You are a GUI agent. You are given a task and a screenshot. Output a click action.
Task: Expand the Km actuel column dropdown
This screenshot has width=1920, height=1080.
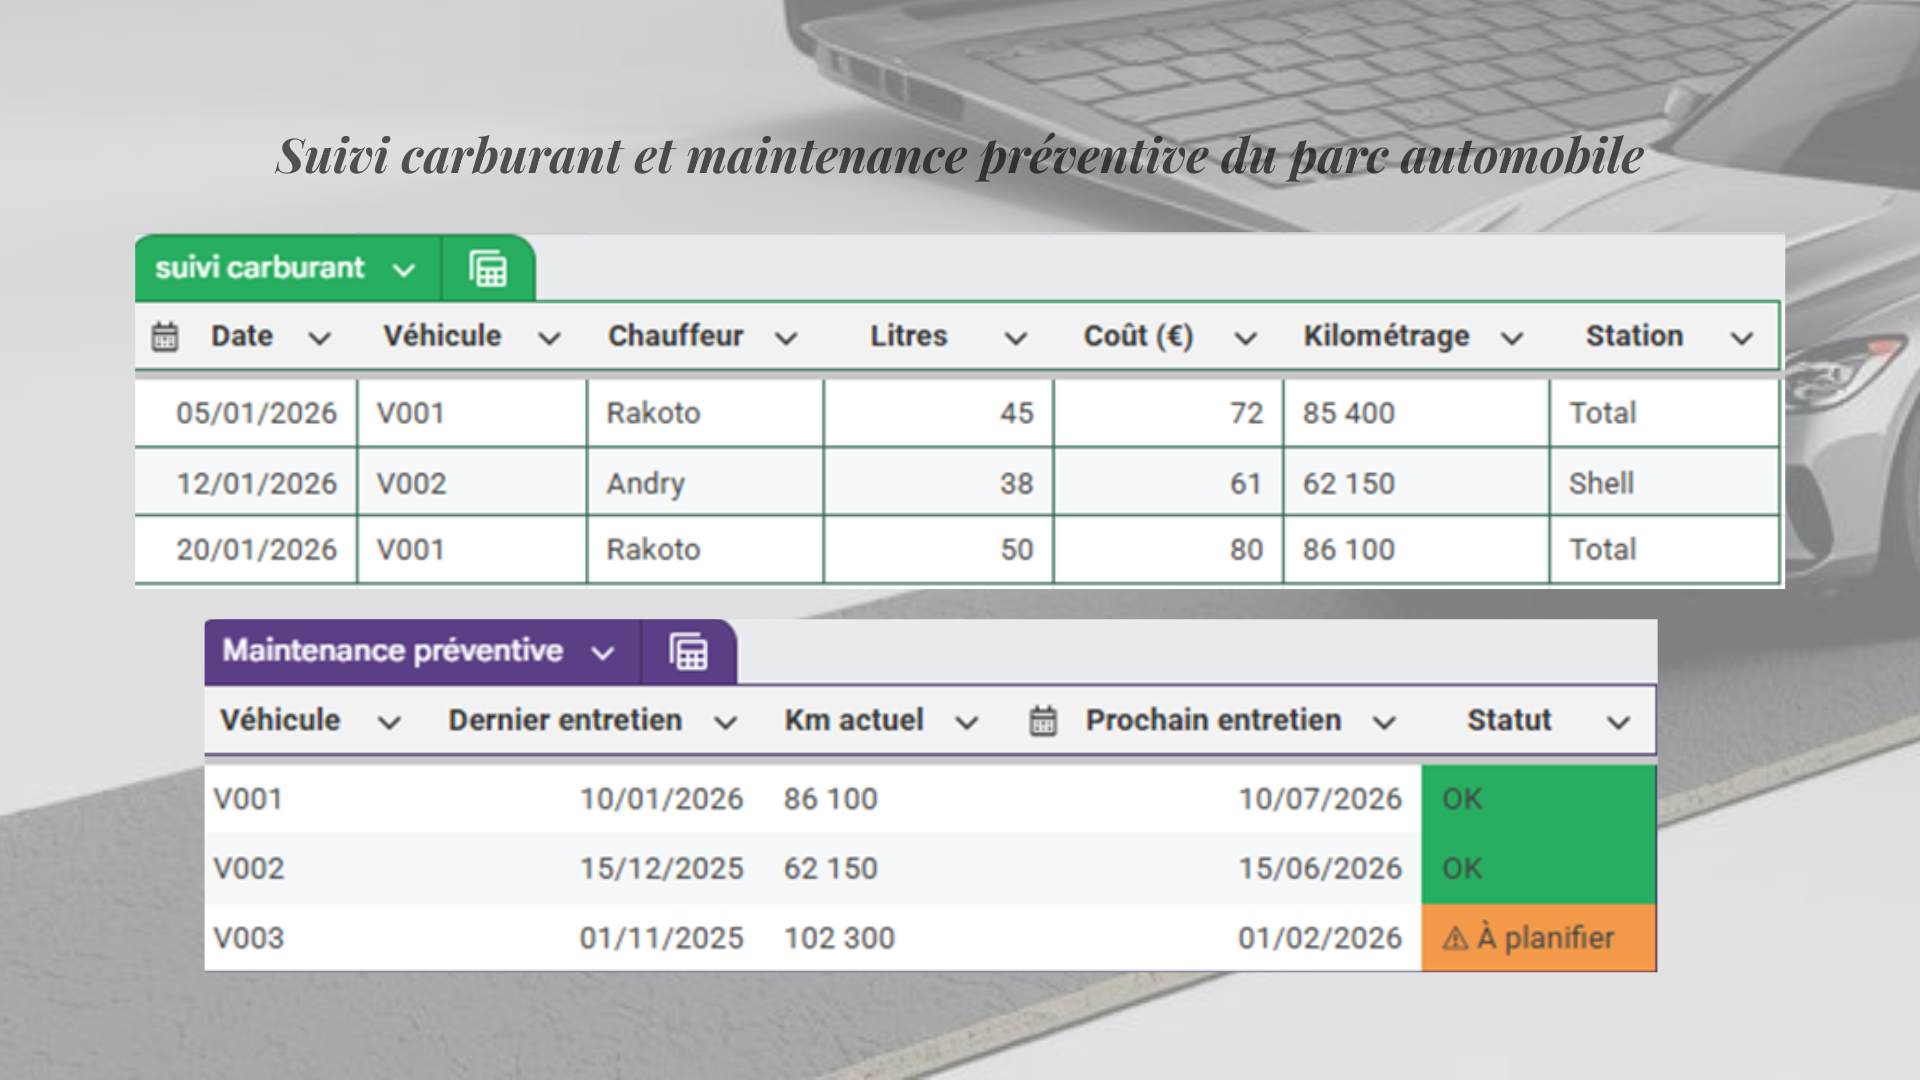click(966, 723)
